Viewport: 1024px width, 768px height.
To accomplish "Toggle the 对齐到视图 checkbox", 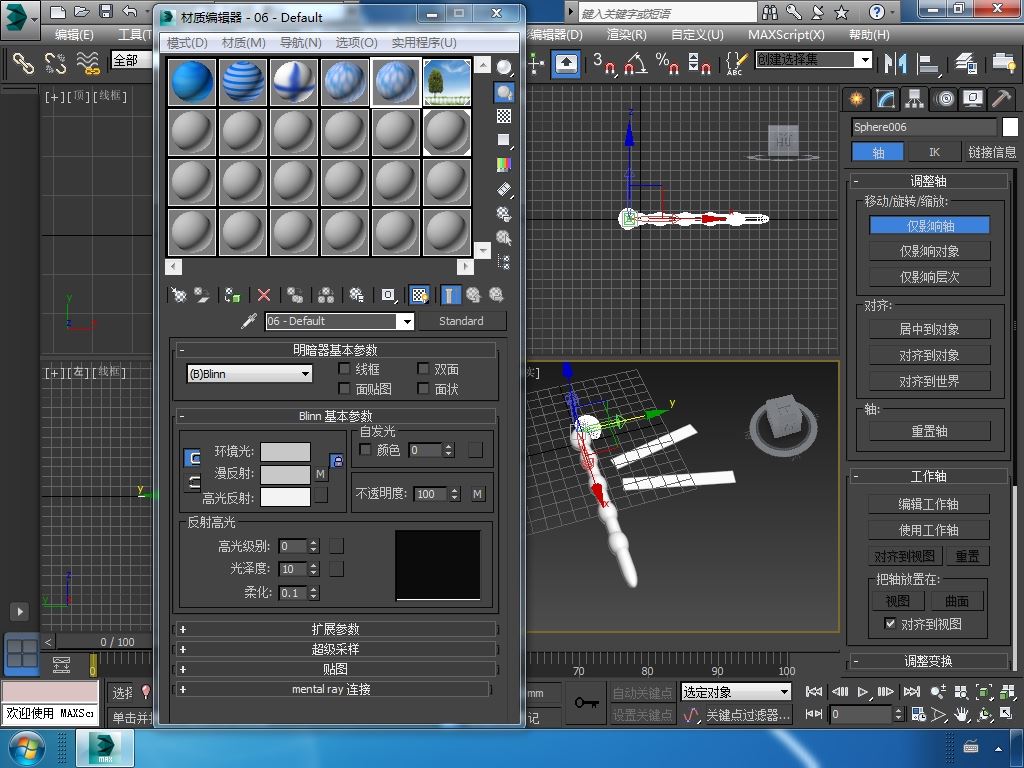I will [890, 624].
